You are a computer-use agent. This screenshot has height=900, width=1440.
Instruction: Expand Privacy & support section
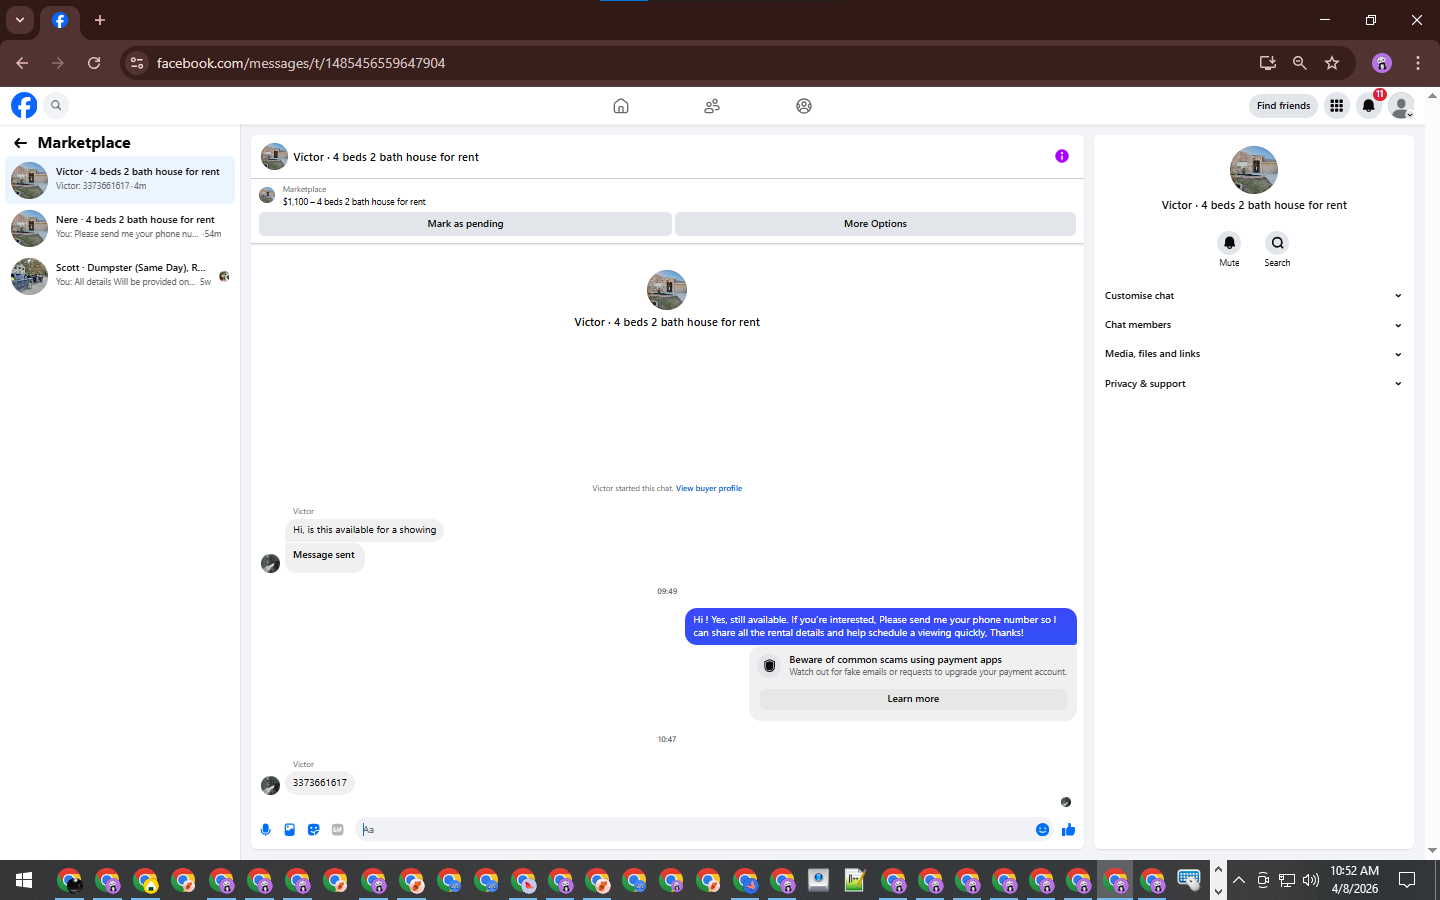click(x=1253, y=384)
